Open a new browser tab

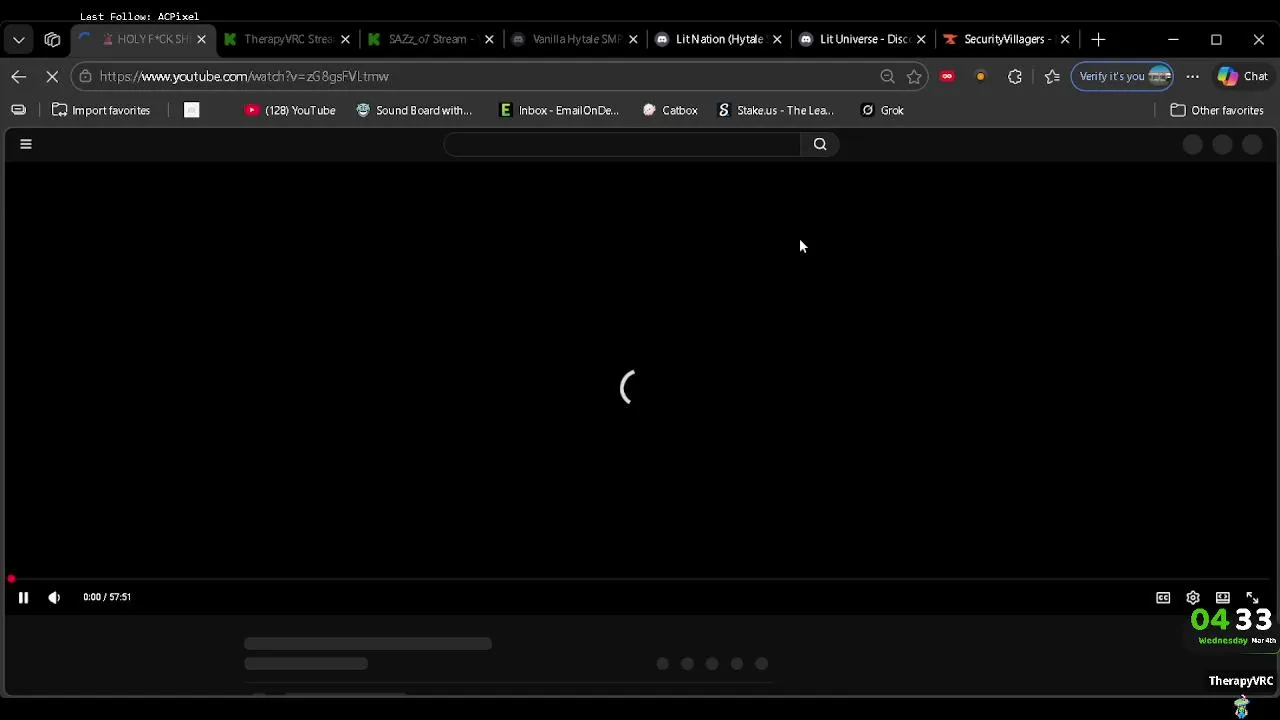point(1098,39)
